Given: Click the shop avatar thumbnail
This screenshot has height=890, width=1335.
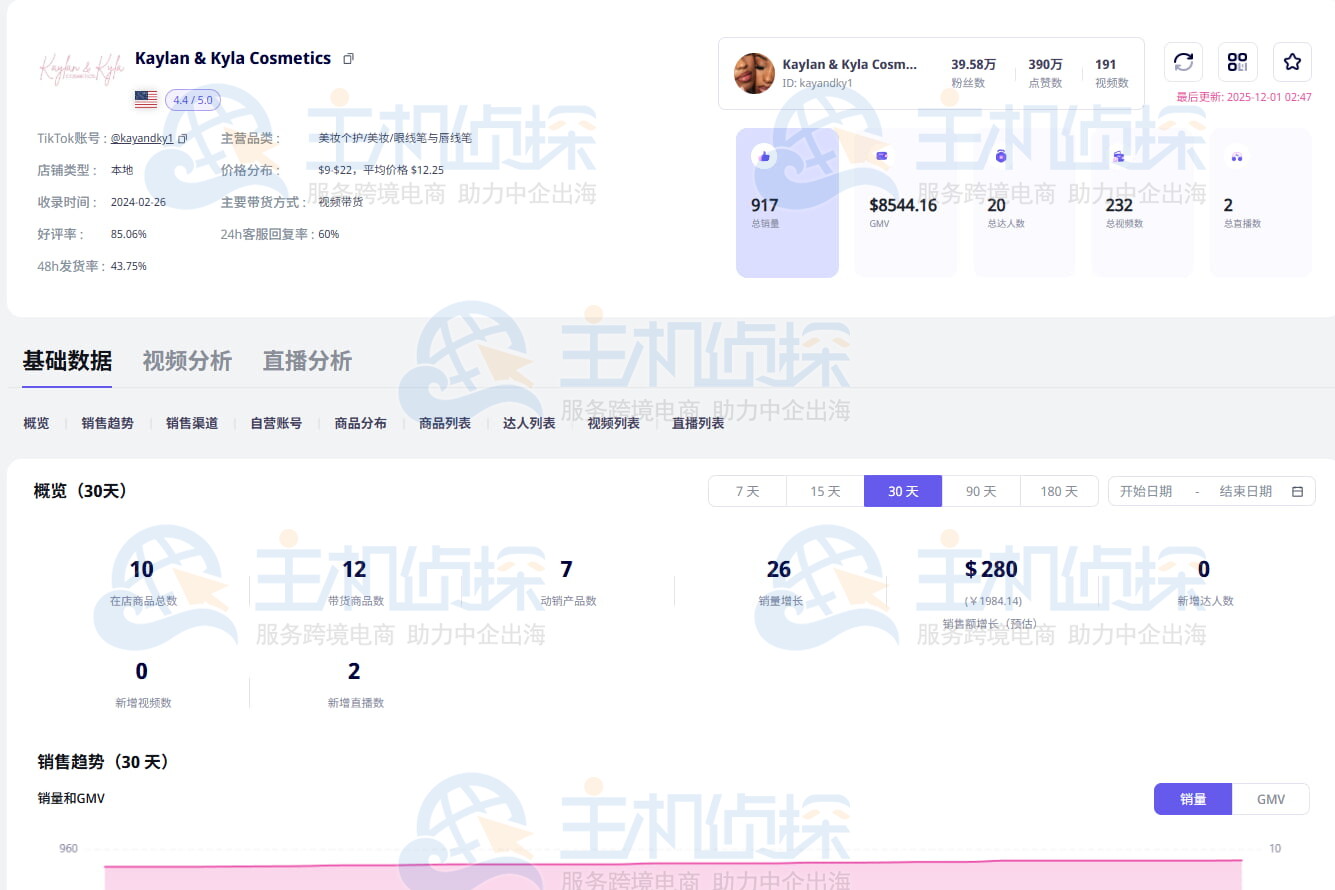Looking at the screenshot, I should 754,73.
